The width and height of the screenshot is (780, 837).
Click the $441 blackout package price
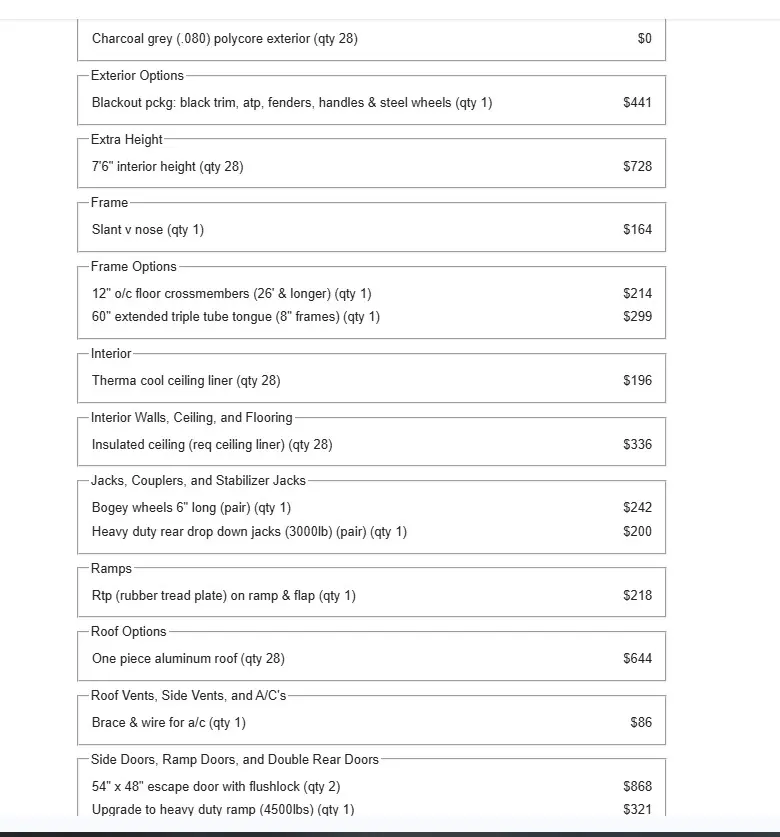pos(637,102)
